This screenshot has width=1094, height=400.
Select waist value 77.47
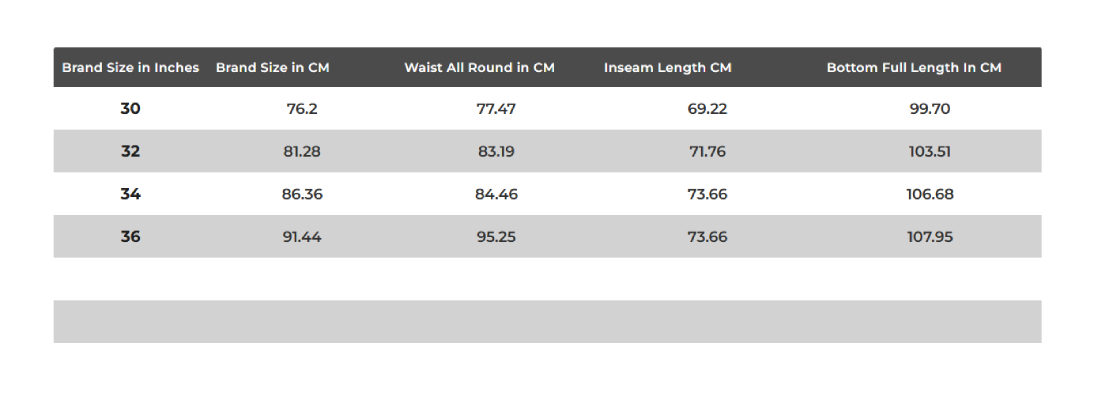(496, 109)
